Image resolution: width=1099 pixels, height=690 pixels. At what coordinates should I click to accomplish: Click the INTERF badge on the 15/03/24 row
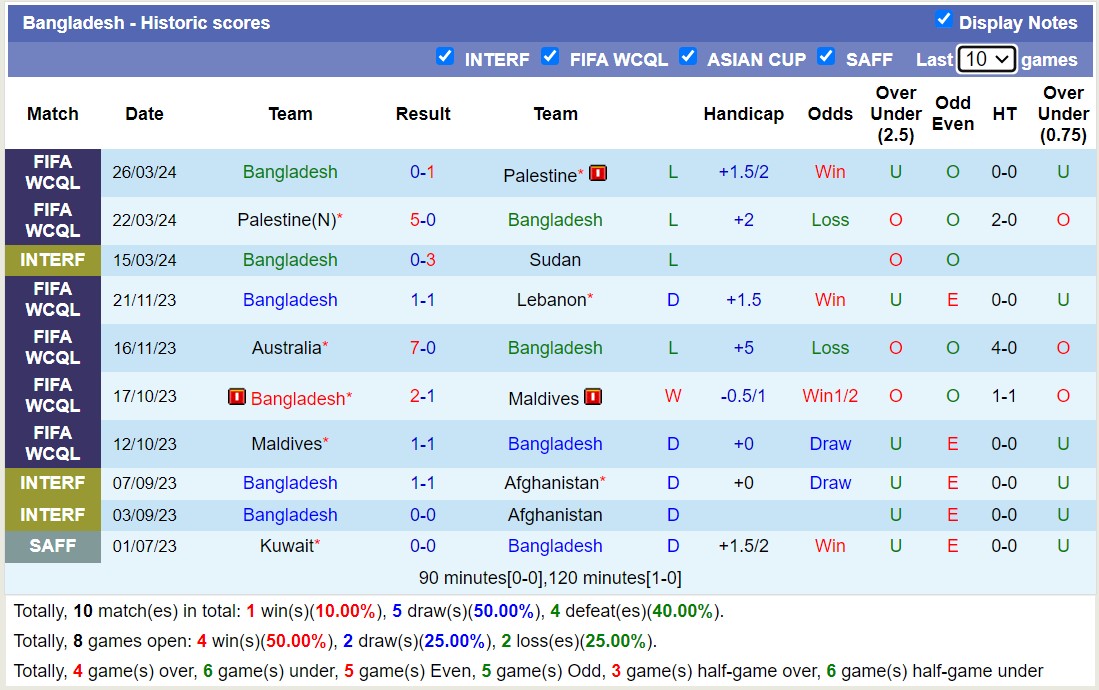click(52, 260)
